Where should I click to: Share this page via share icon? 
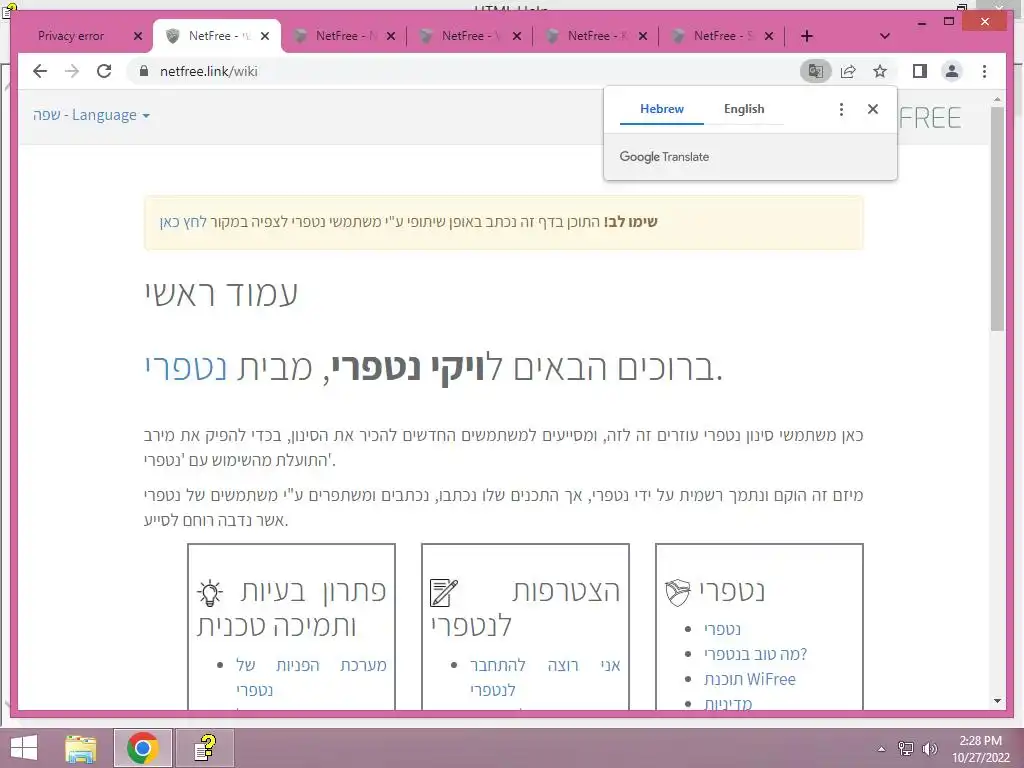coord(848,71)
